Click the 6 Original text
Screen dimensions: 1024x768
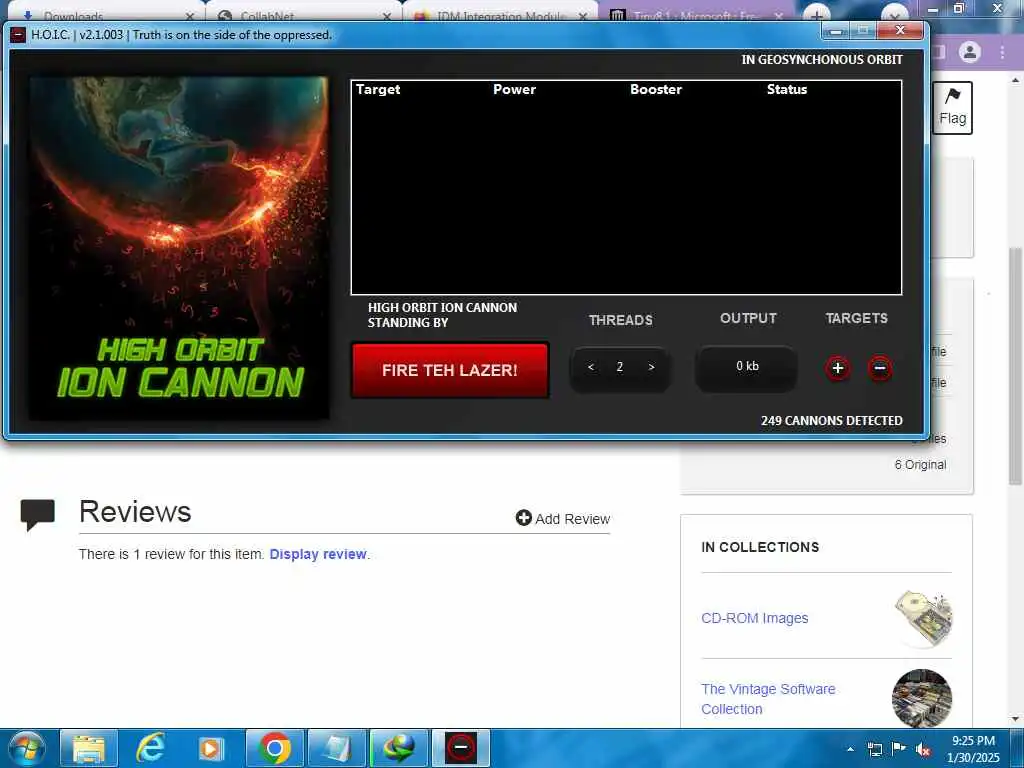coord(920,464)
